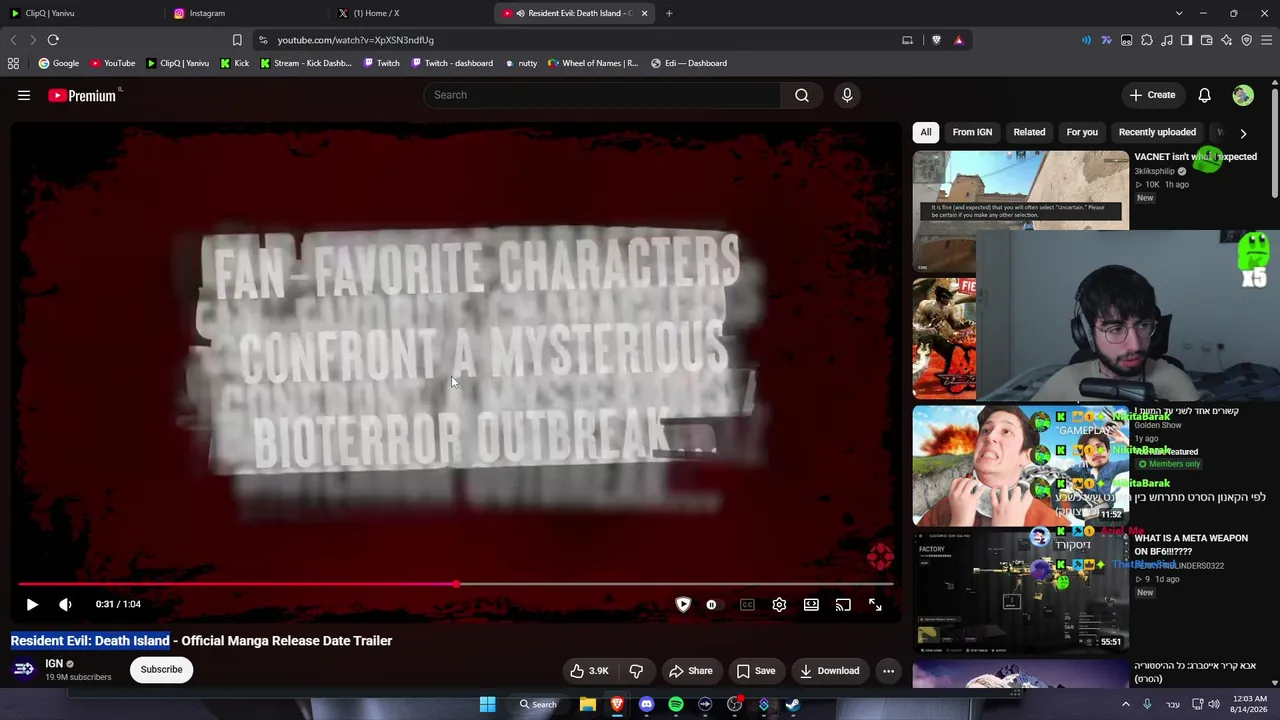The width and height of the screenshot is (1280, 720).
Task: Open the Brave main hamburger menu
Action: tap(1267, 40)
